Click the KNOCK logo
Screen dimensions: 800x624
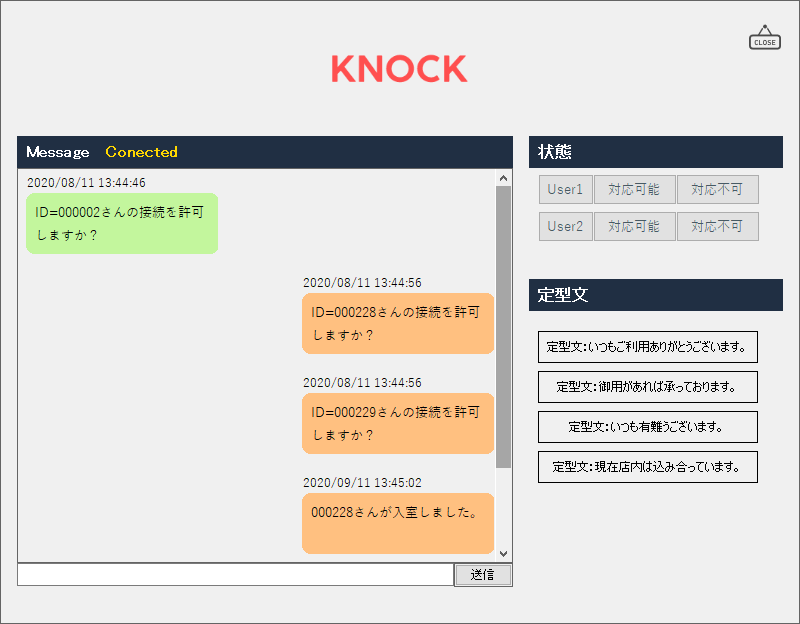399,69
